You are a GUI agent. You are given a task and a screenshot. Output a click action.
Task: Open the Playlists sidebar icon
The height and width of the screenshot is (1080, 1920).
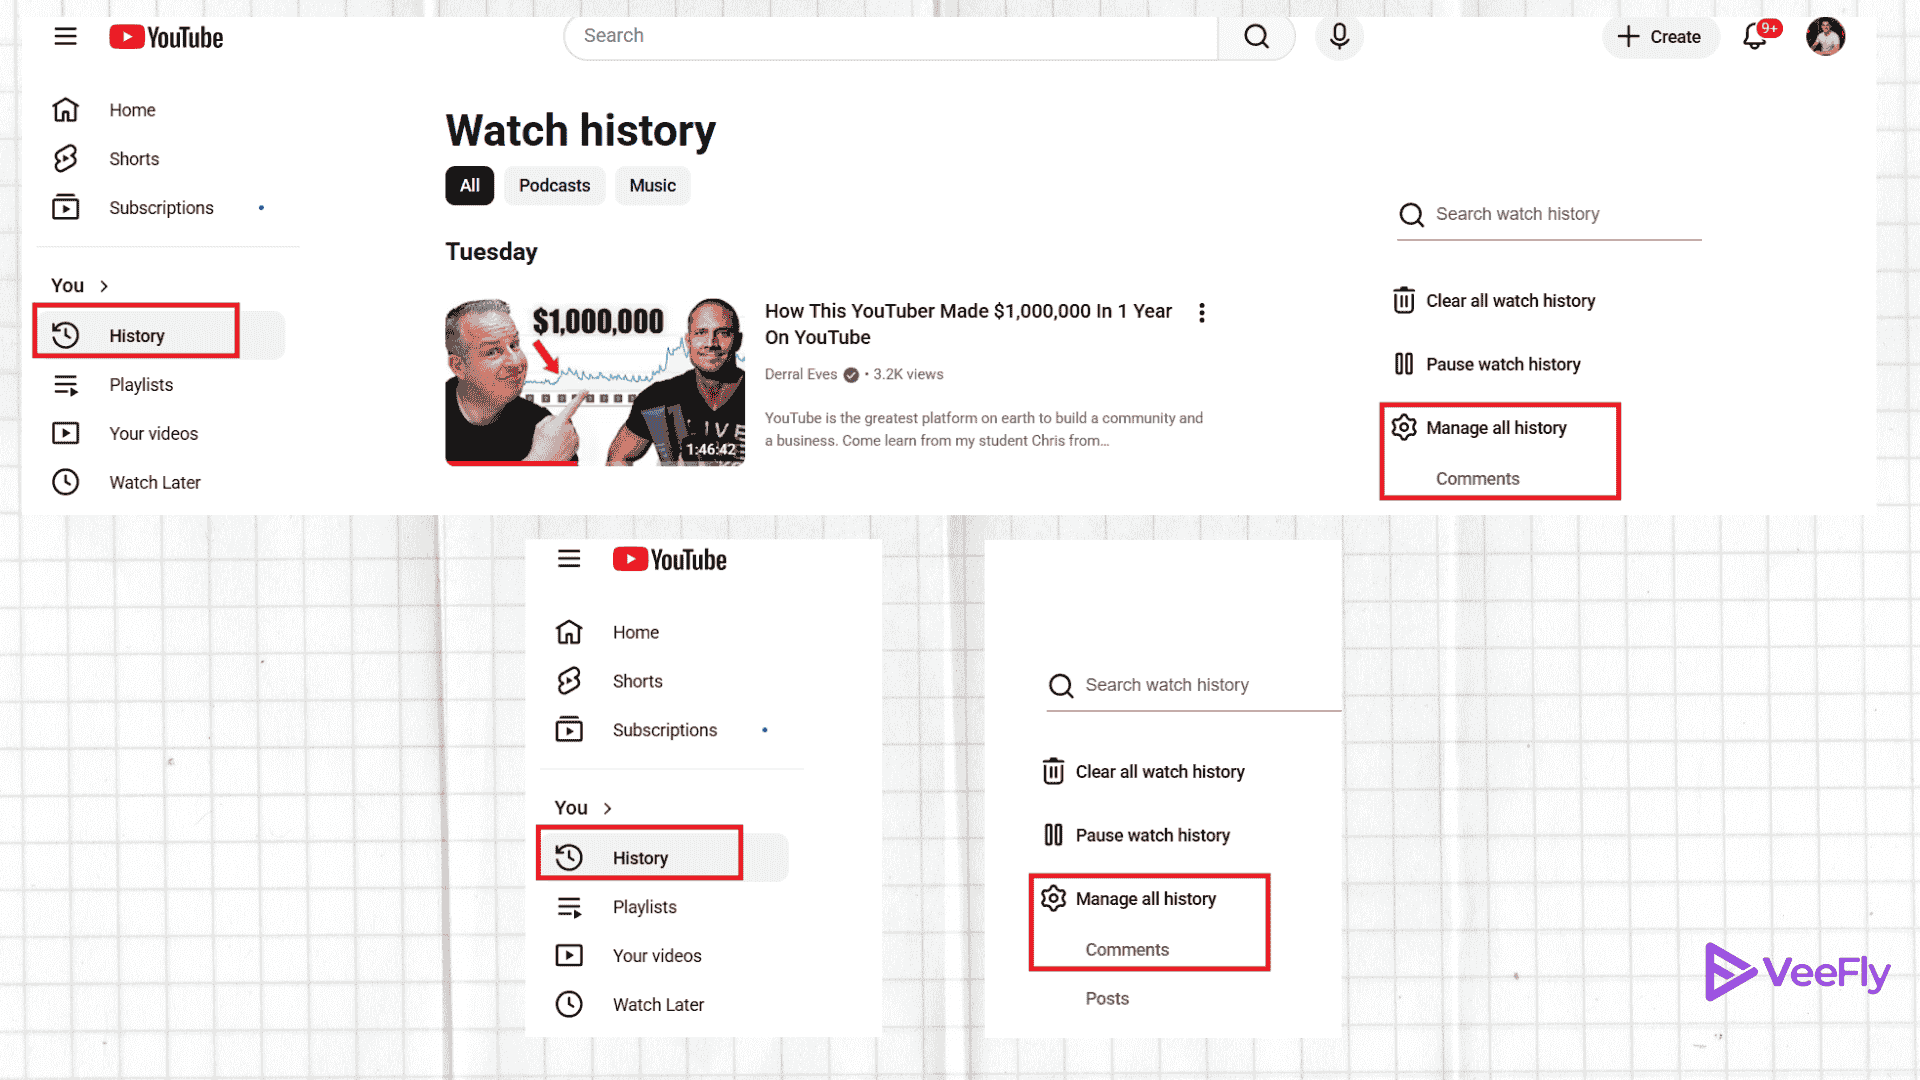65,384
